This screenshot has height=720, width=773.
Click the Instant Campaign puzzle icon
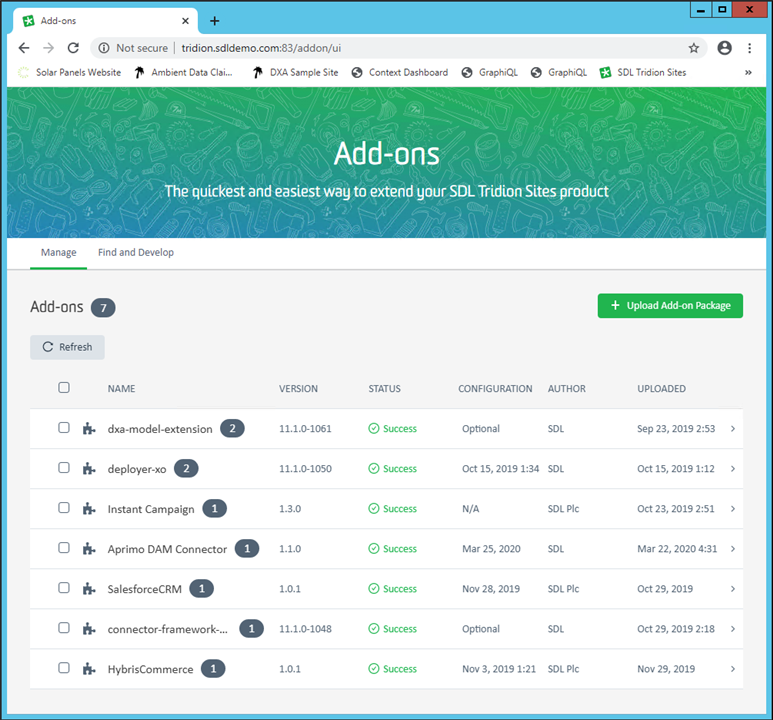pyautogui.click(x=89, y=508)
